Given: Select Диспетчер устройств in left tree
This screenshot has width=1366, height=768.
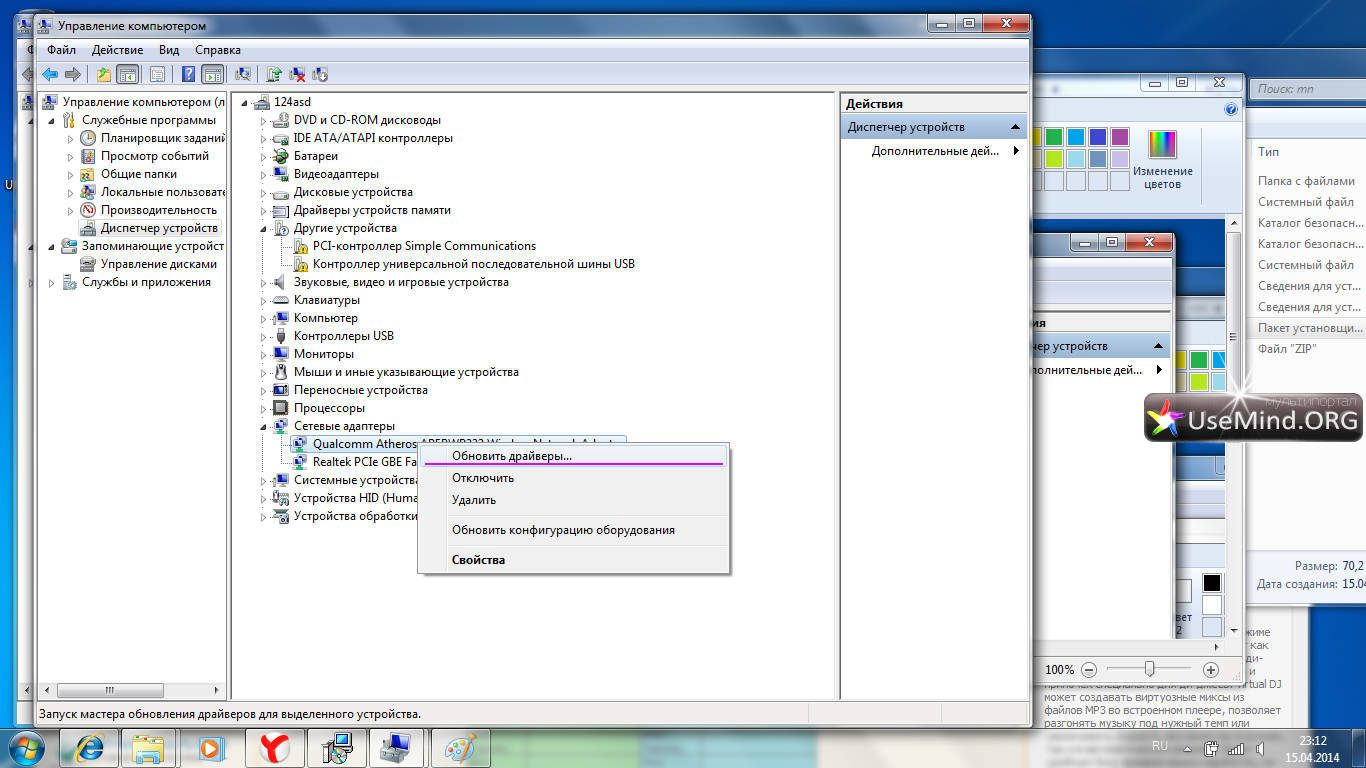Looking at the screenshot, I should pos(159,228).
